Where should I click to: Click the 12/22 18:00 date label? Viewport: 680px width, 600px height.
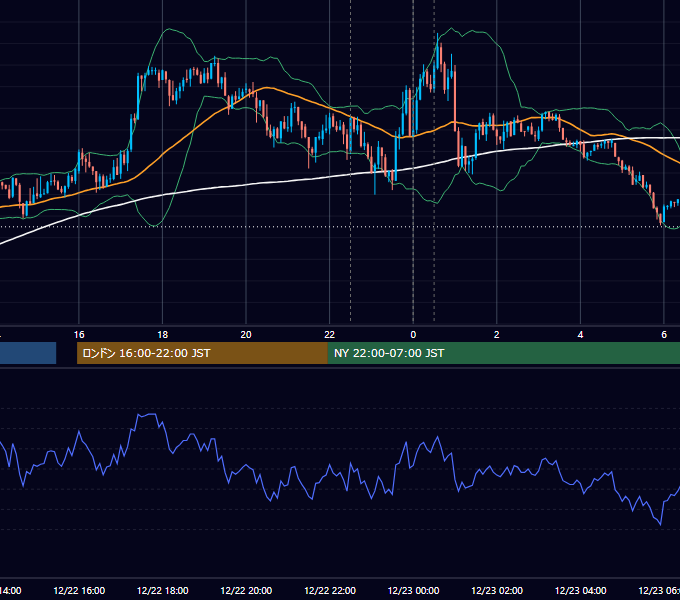click(163, 591)
